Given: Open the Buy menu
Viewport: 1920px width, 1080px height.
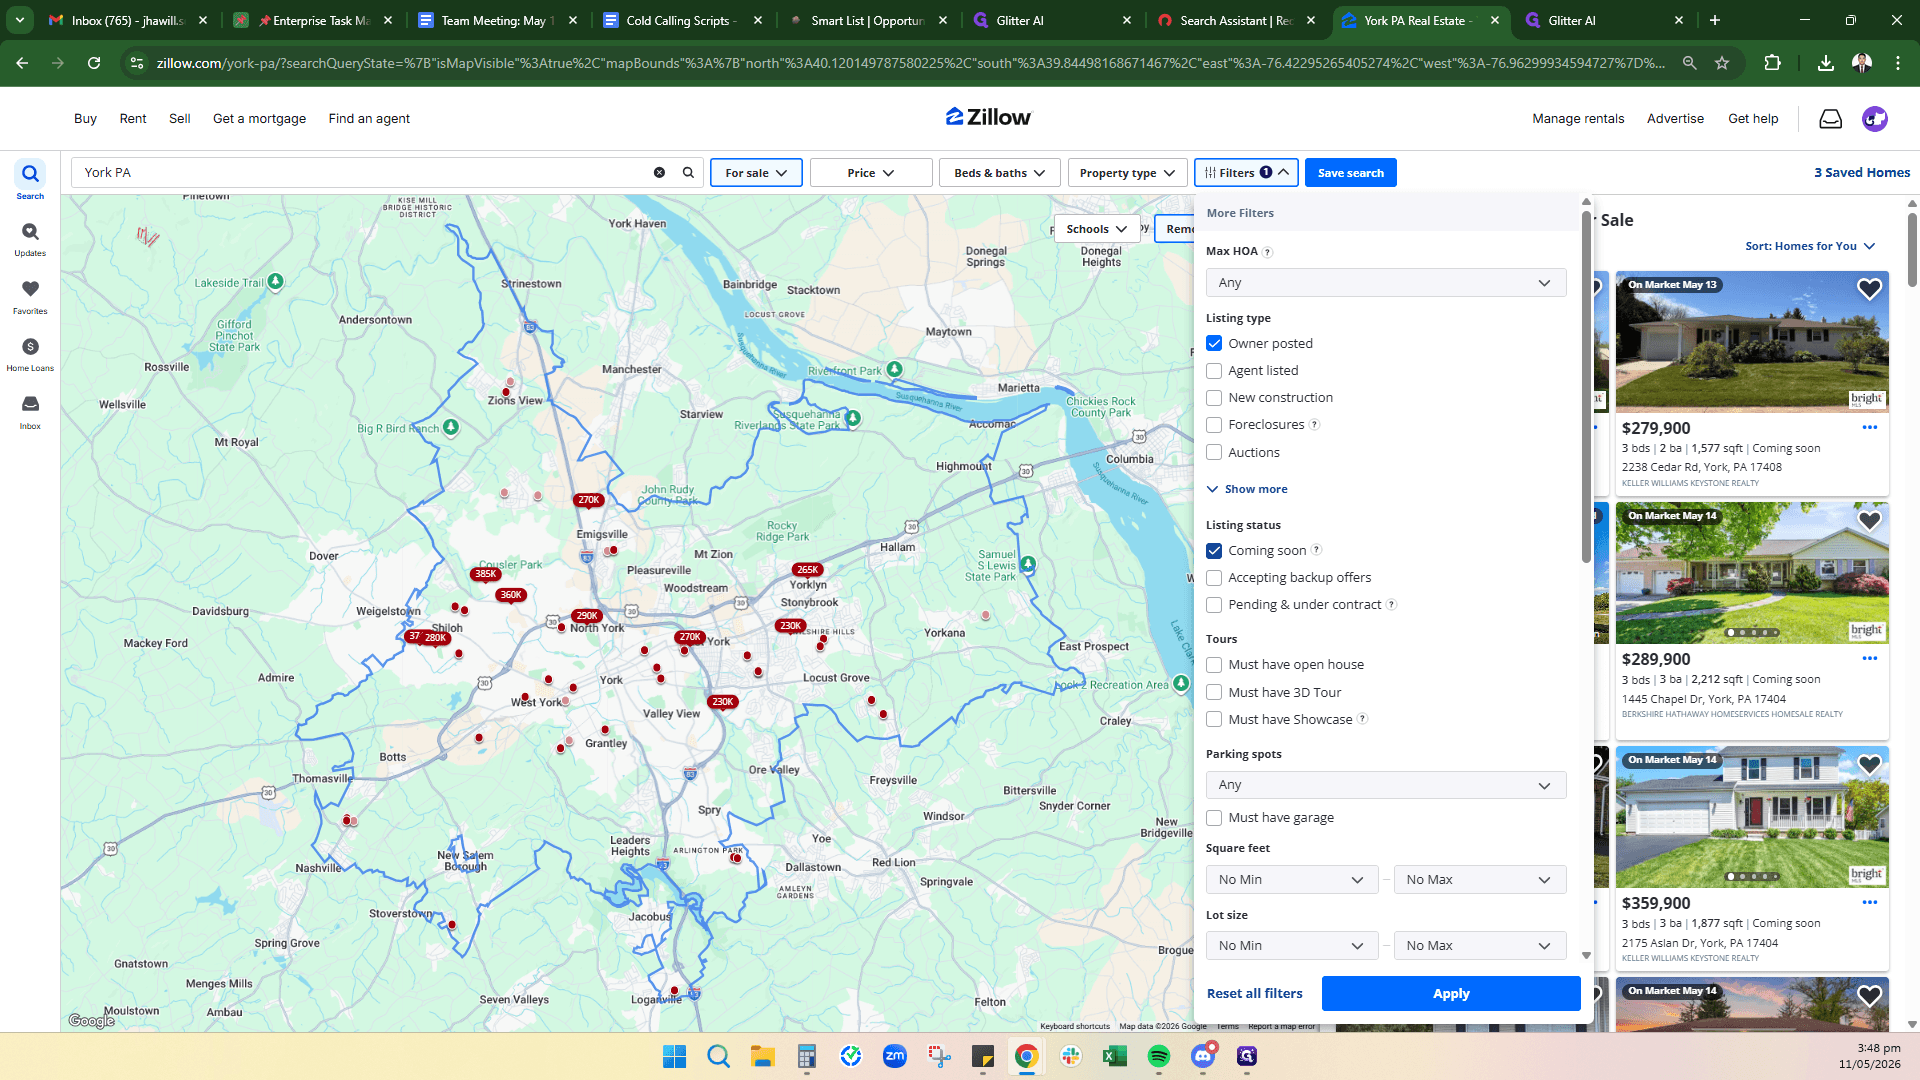Looking at the screenshot, I should (85, 118).
